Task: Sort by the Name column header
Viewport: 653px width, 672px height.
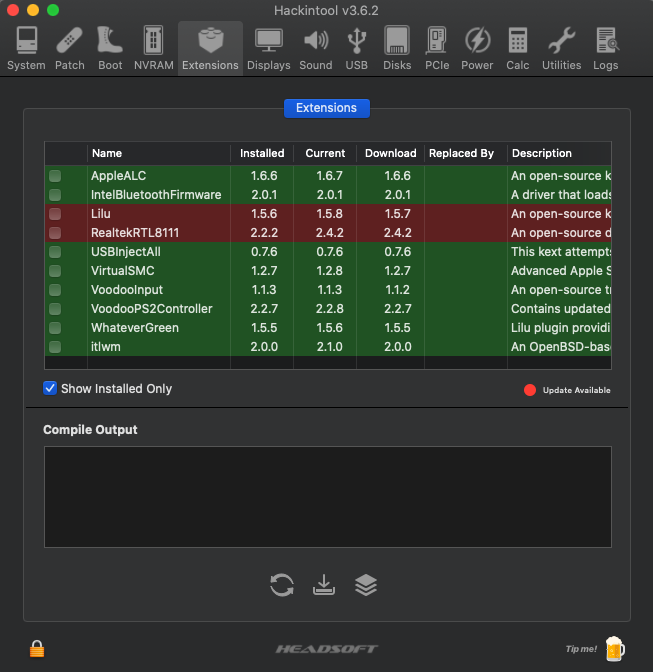Action: 159,153
